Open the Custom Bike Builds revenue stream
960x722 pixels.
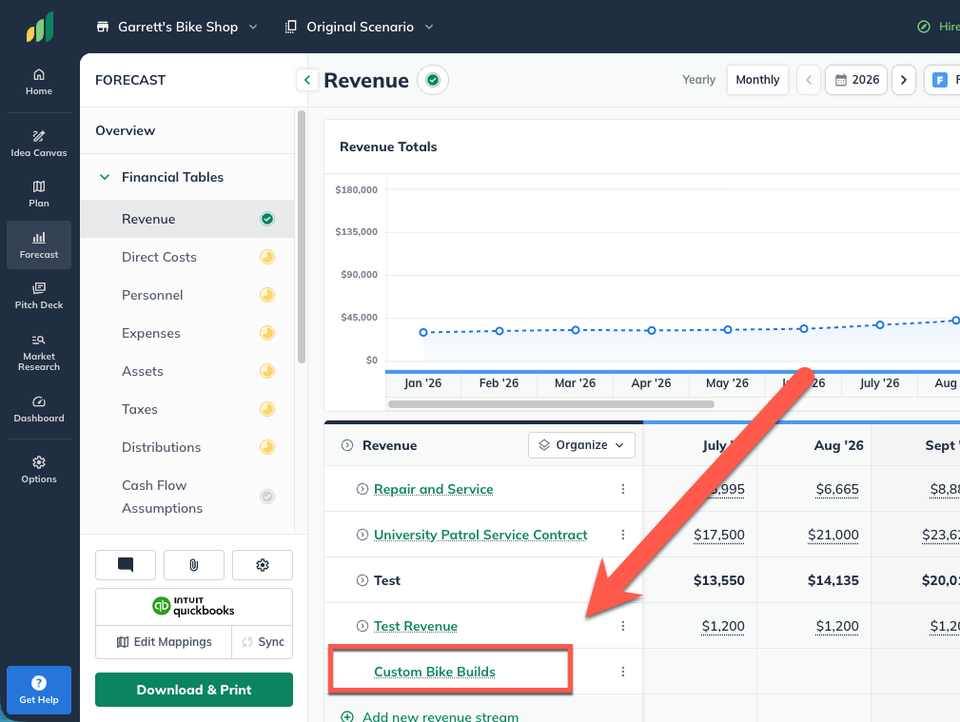coord(435,672)
